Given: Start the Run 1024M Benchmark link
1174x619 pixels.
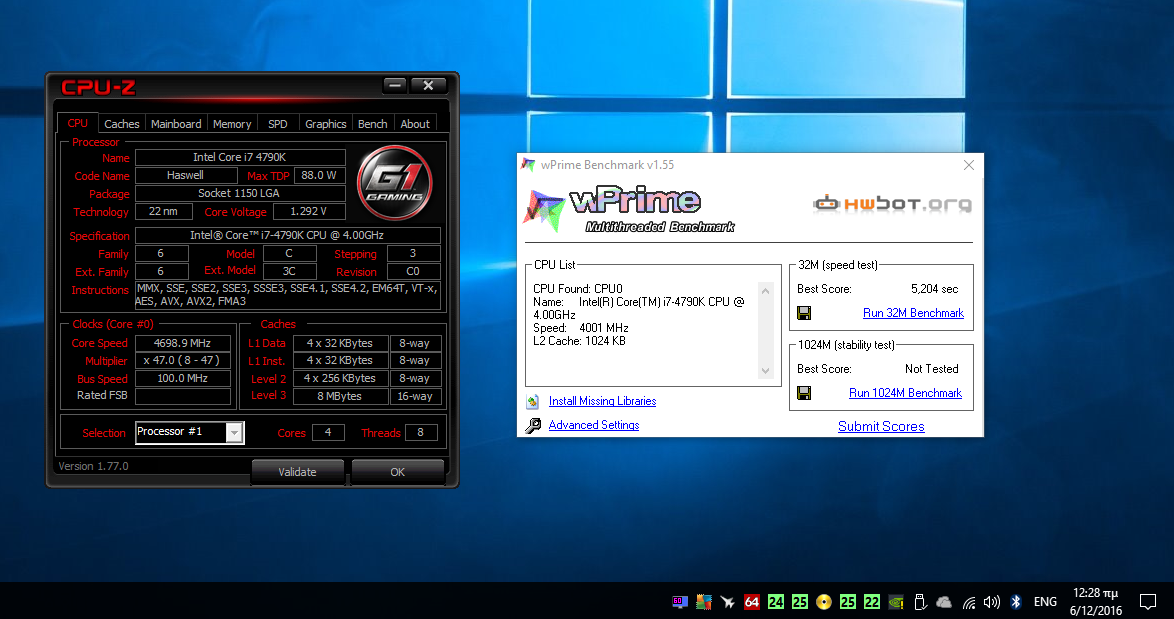Looking at the screenshot, I should tap(905, 393).
